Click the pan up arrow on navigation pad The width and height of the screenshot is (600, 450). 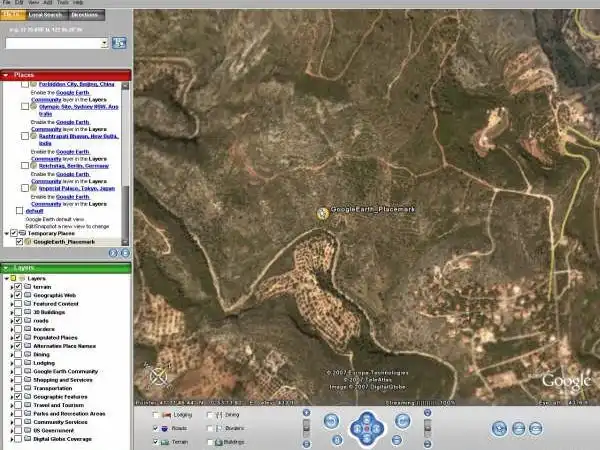point(367,419)
